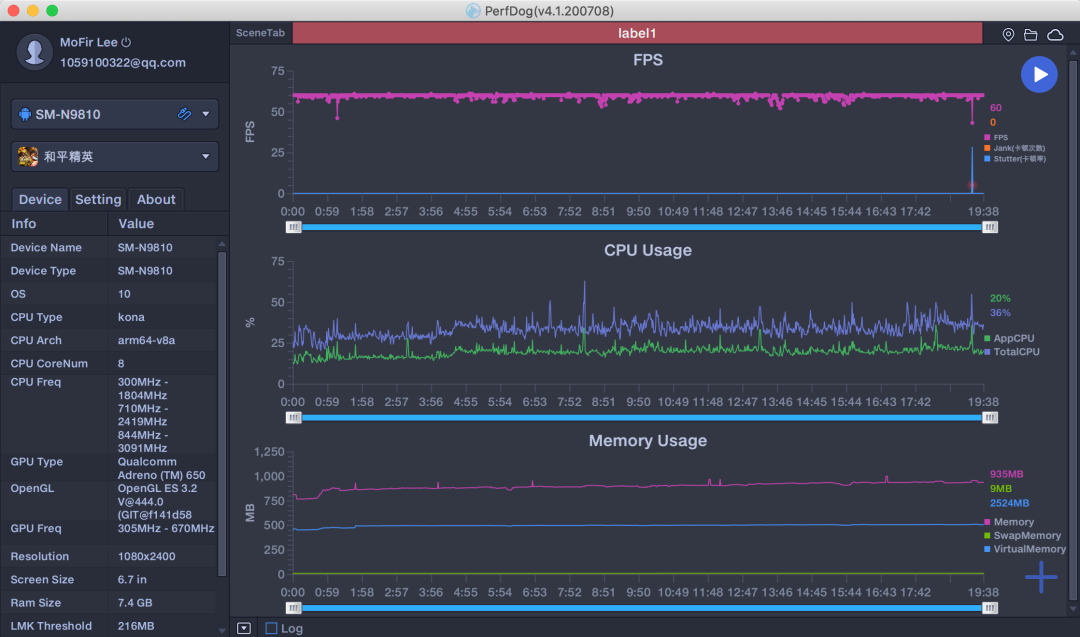The image size is (1080, 637).
Task: Switch to the Device tab
Action: 40,199
